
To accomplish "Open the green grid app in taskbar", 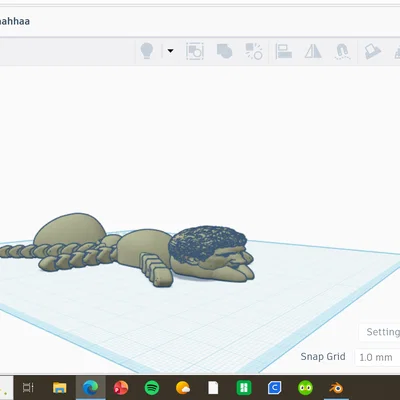I will click(x=244, y=388).
